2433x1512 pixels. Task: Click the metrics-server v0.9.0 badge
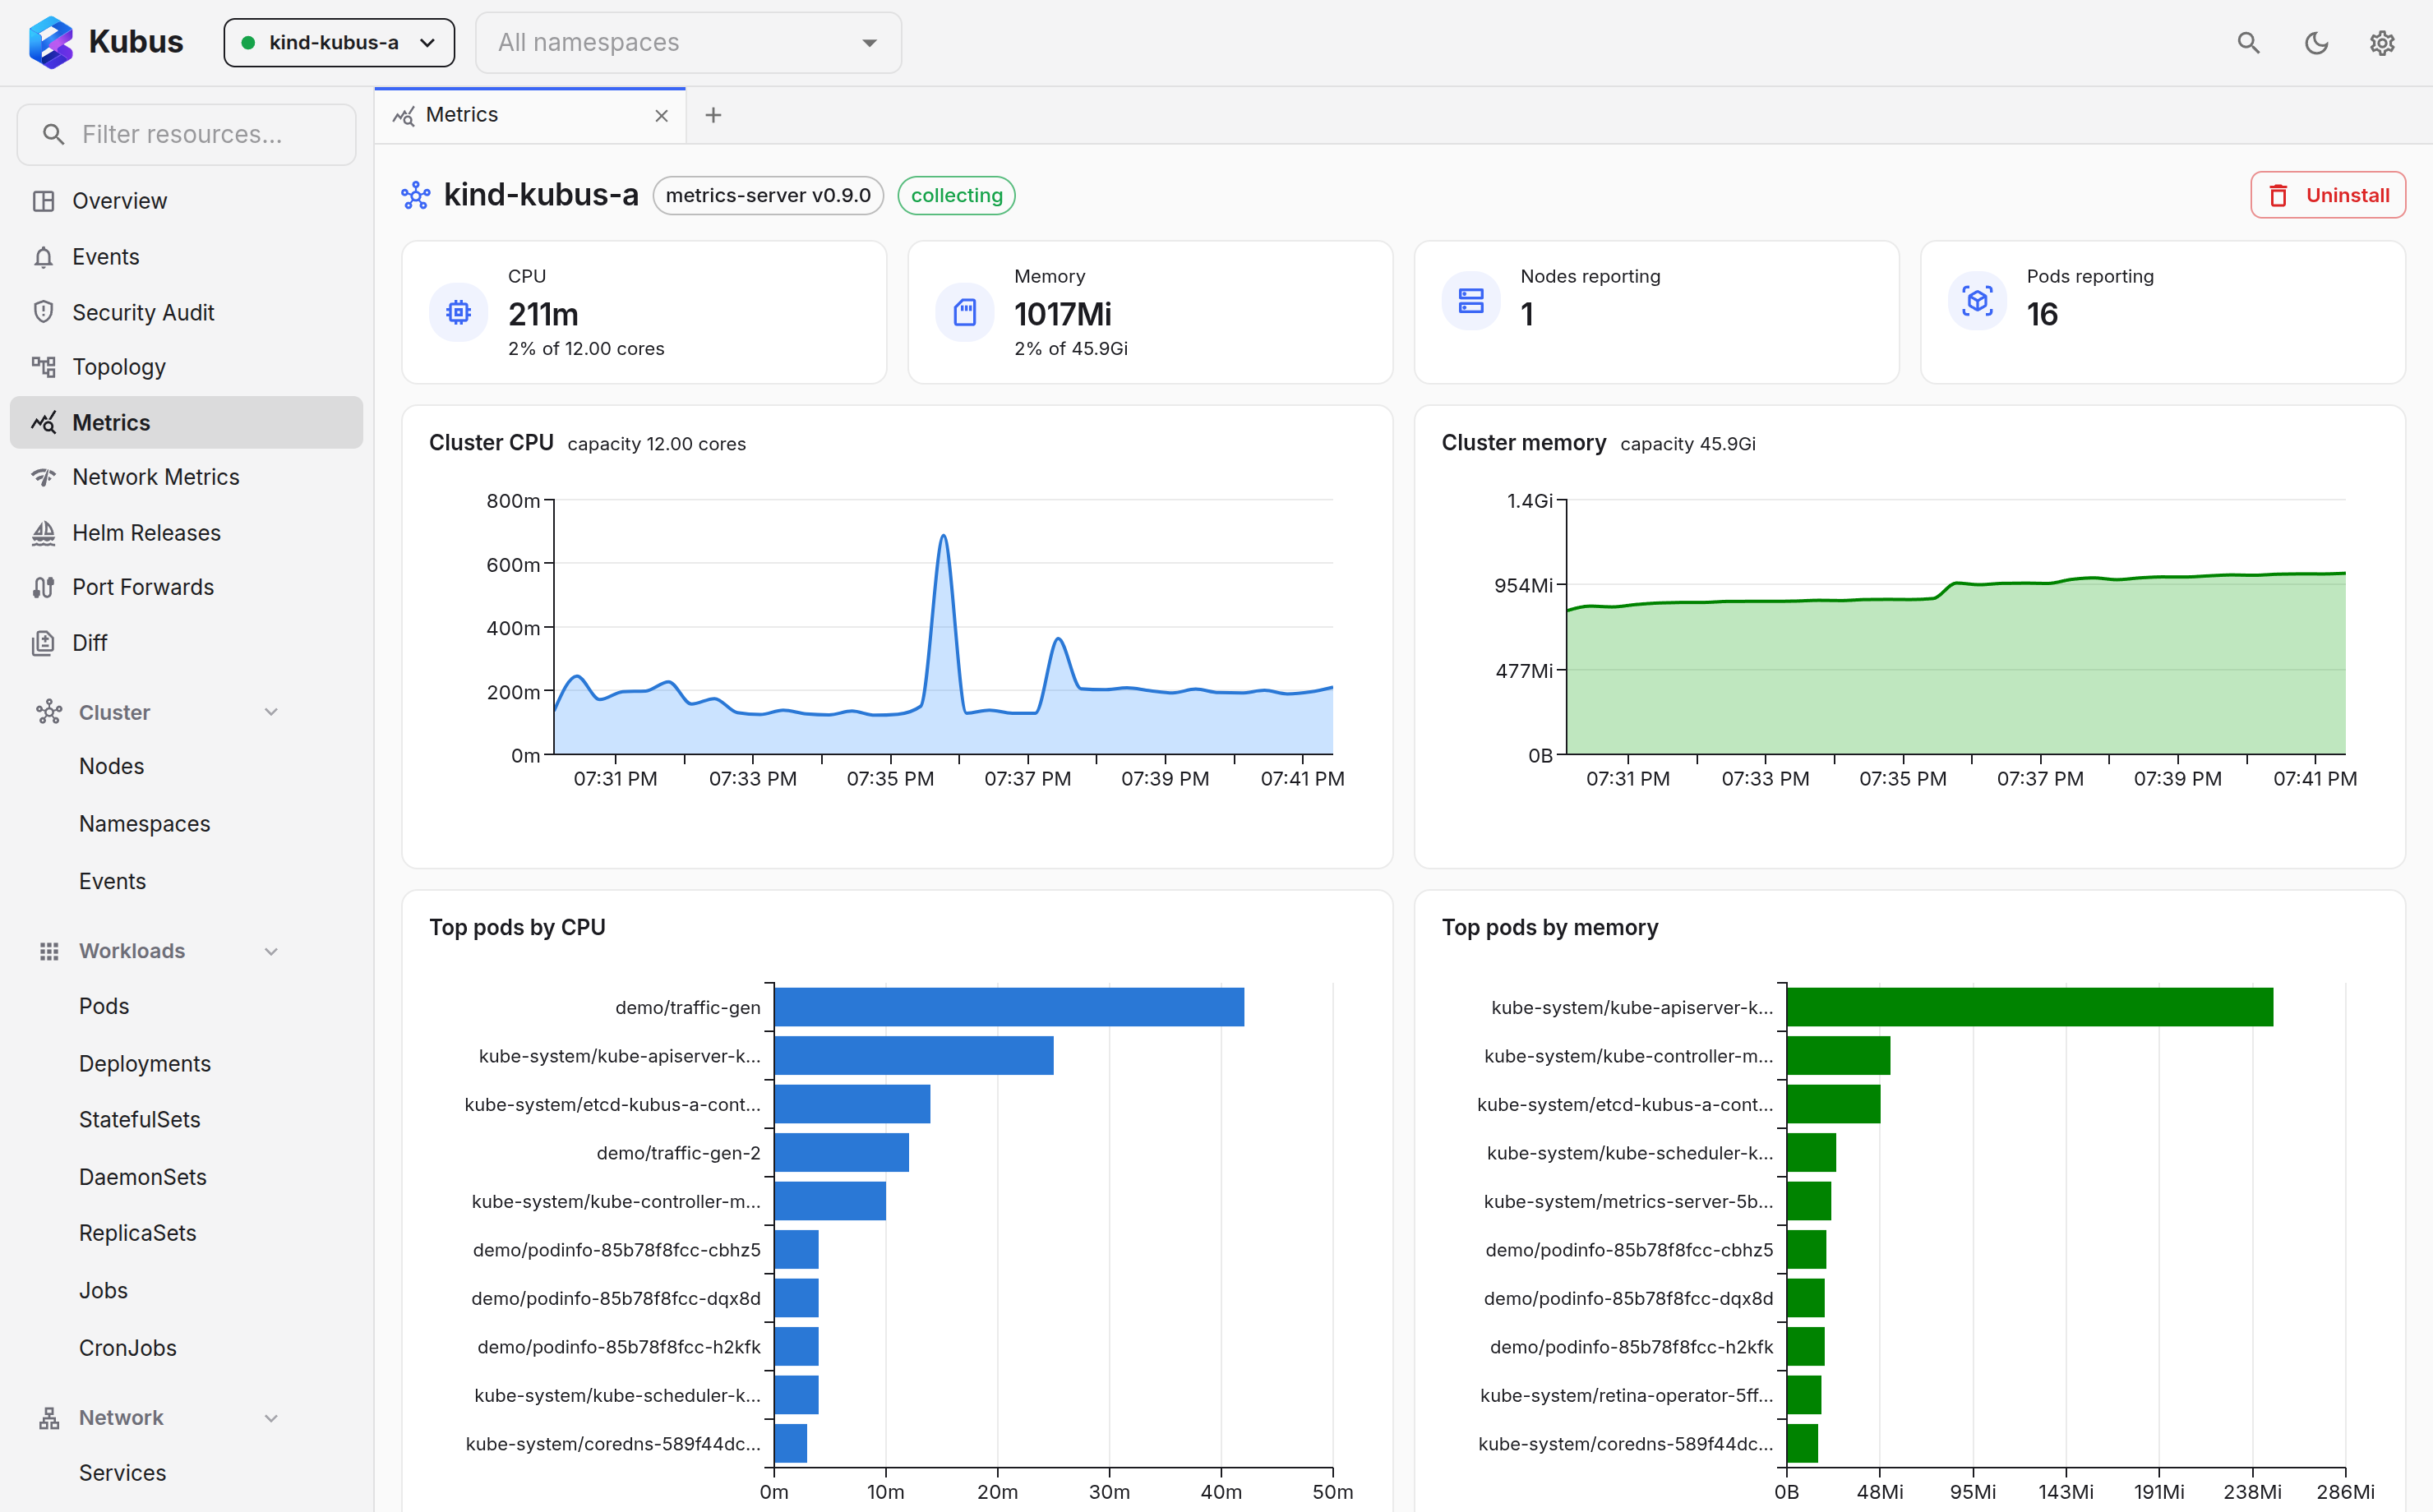coord(768,195)
